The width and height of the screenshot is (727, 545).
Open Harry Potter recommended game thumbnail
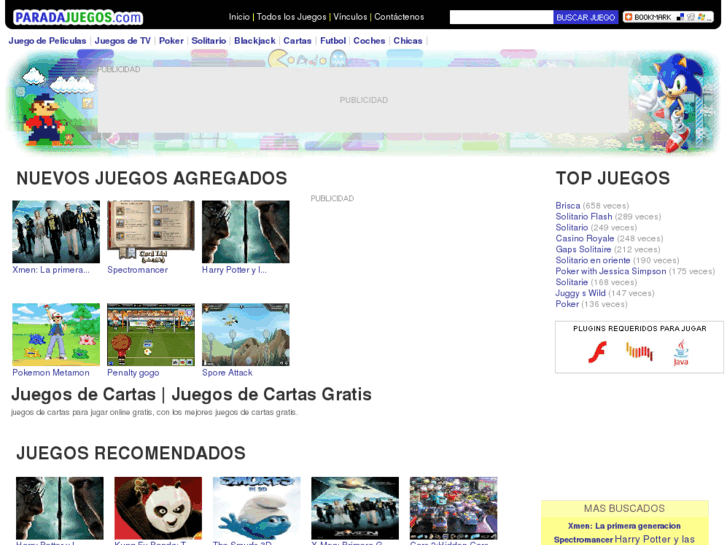coord(60,508)
